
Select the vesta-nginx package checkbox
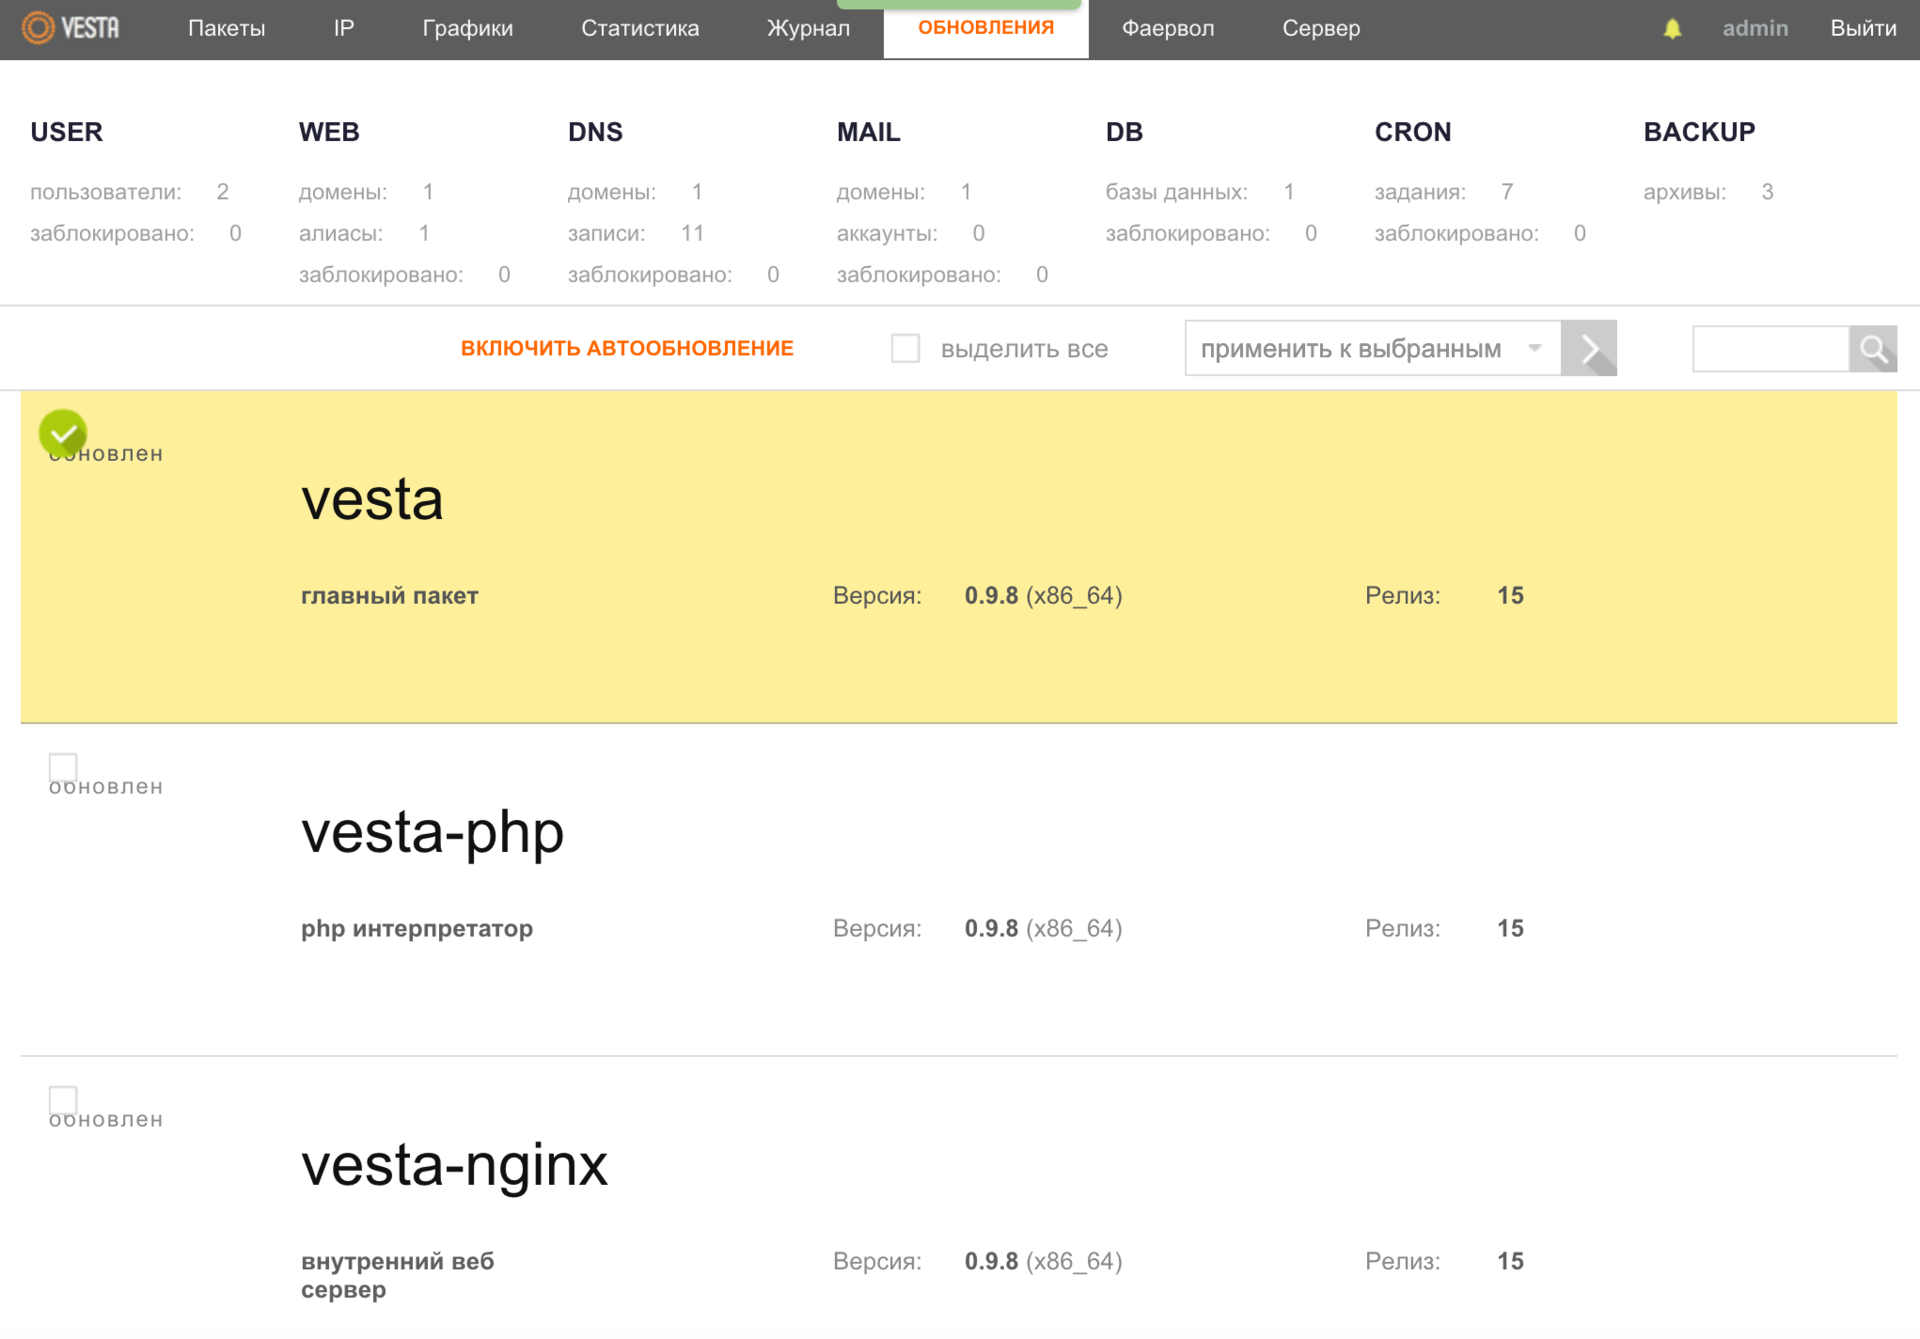[63, 1100]
